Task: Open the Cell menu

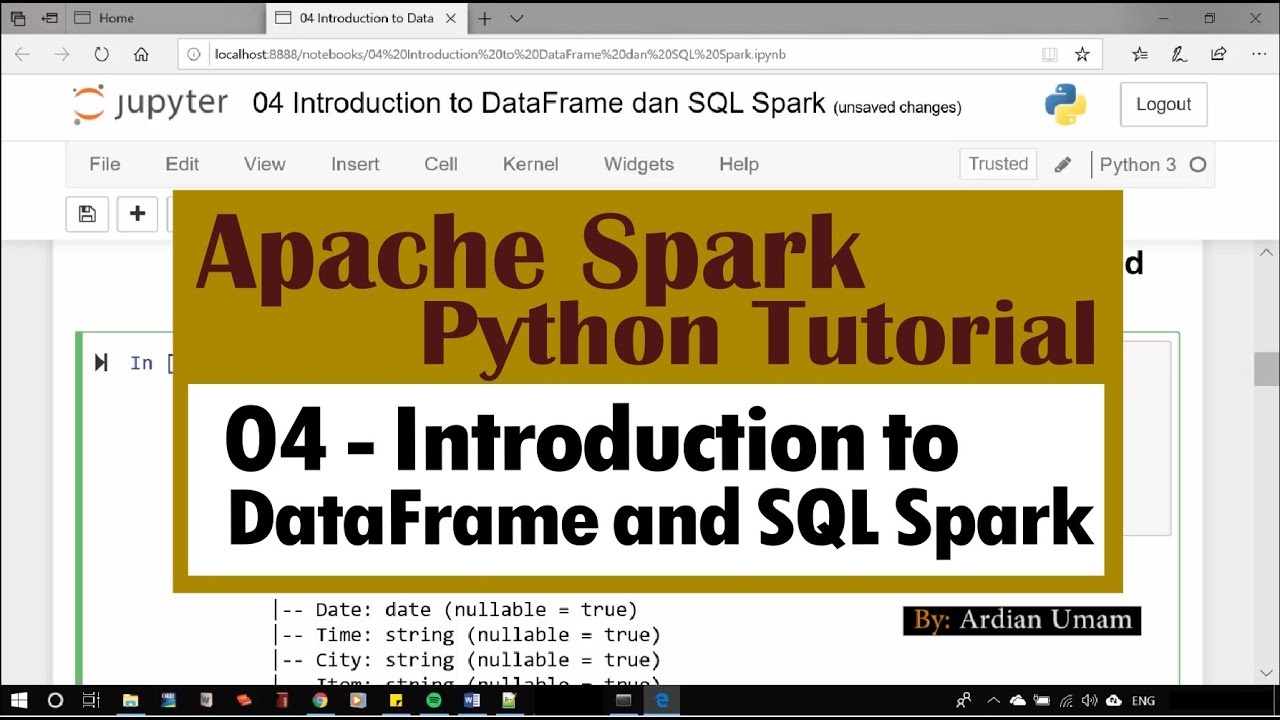Action: pos(441,165)
